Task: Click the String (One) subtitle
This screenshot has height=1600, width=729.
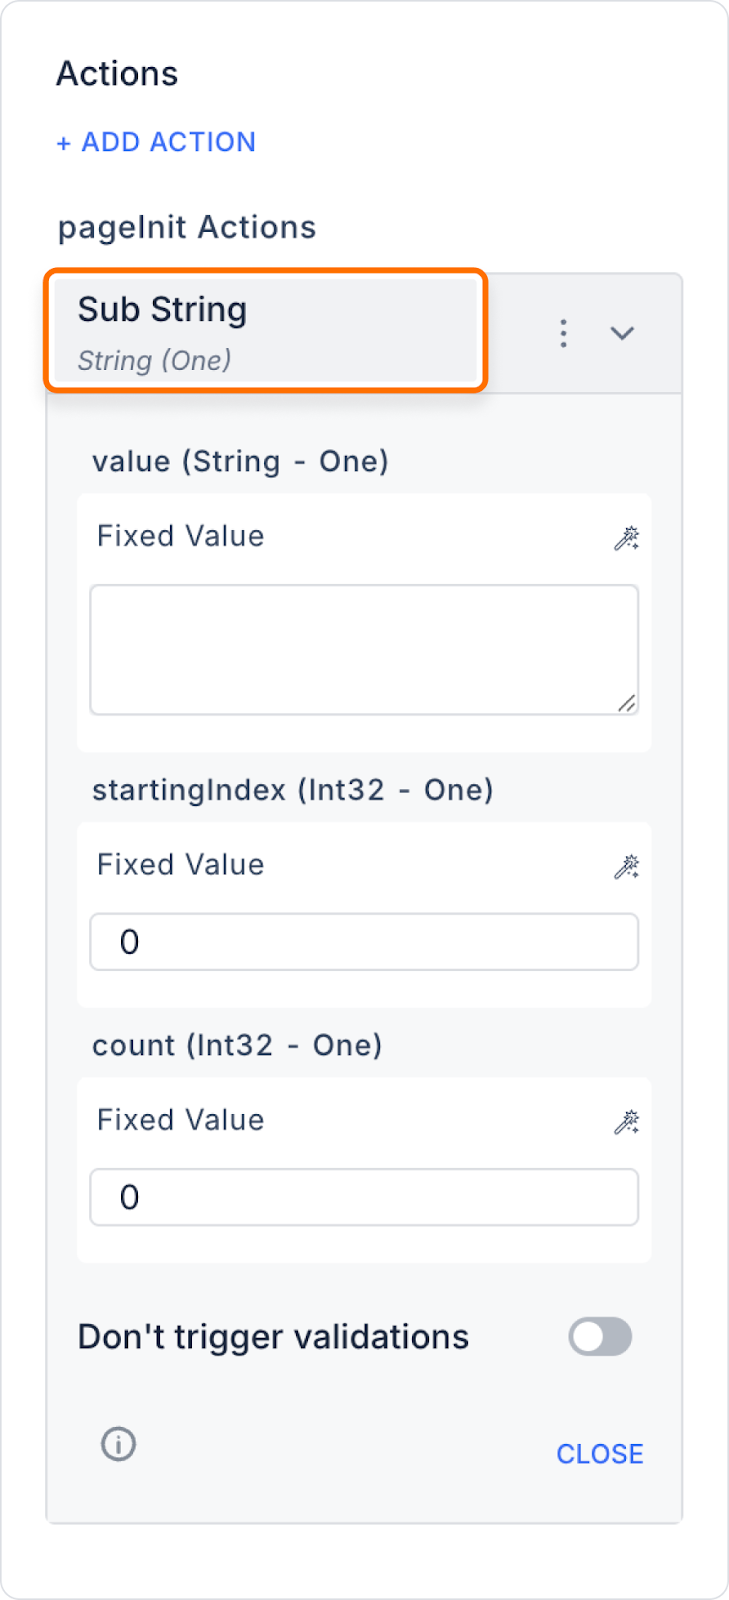Action: click(155, 360)
